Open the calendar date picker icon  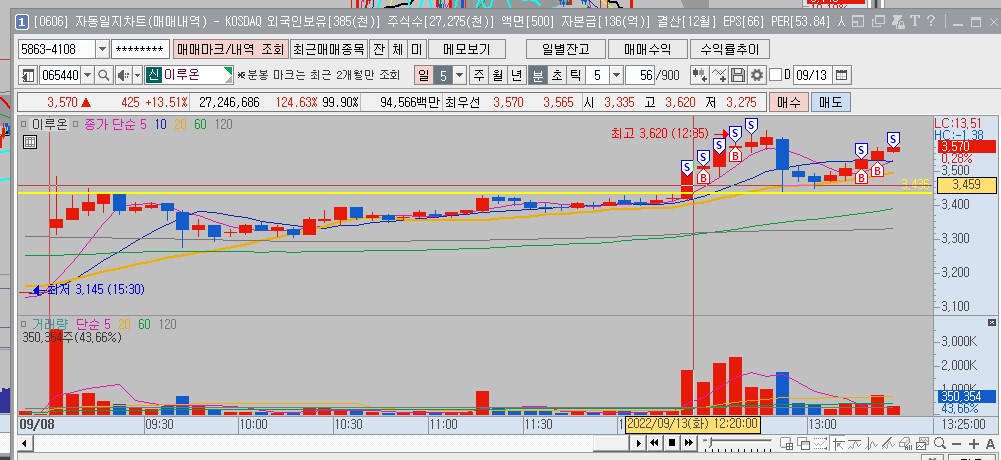[x=842, y=75]
